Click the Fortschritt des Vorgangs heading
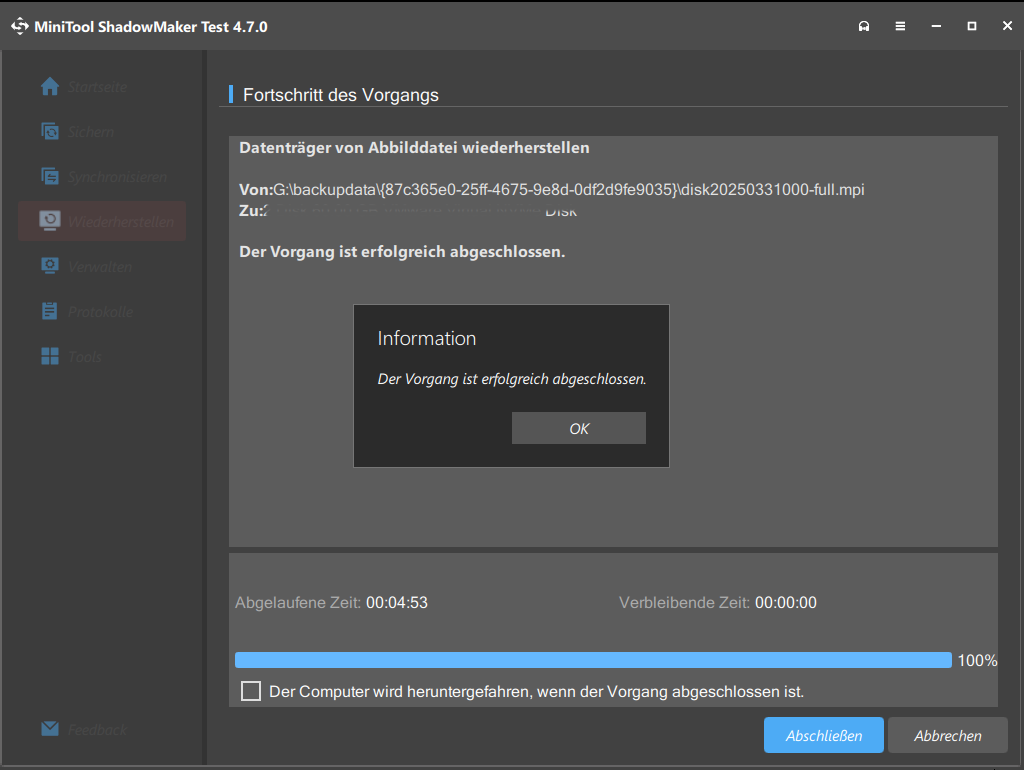This screenshot has width=1024, height=770. (340, 95)
